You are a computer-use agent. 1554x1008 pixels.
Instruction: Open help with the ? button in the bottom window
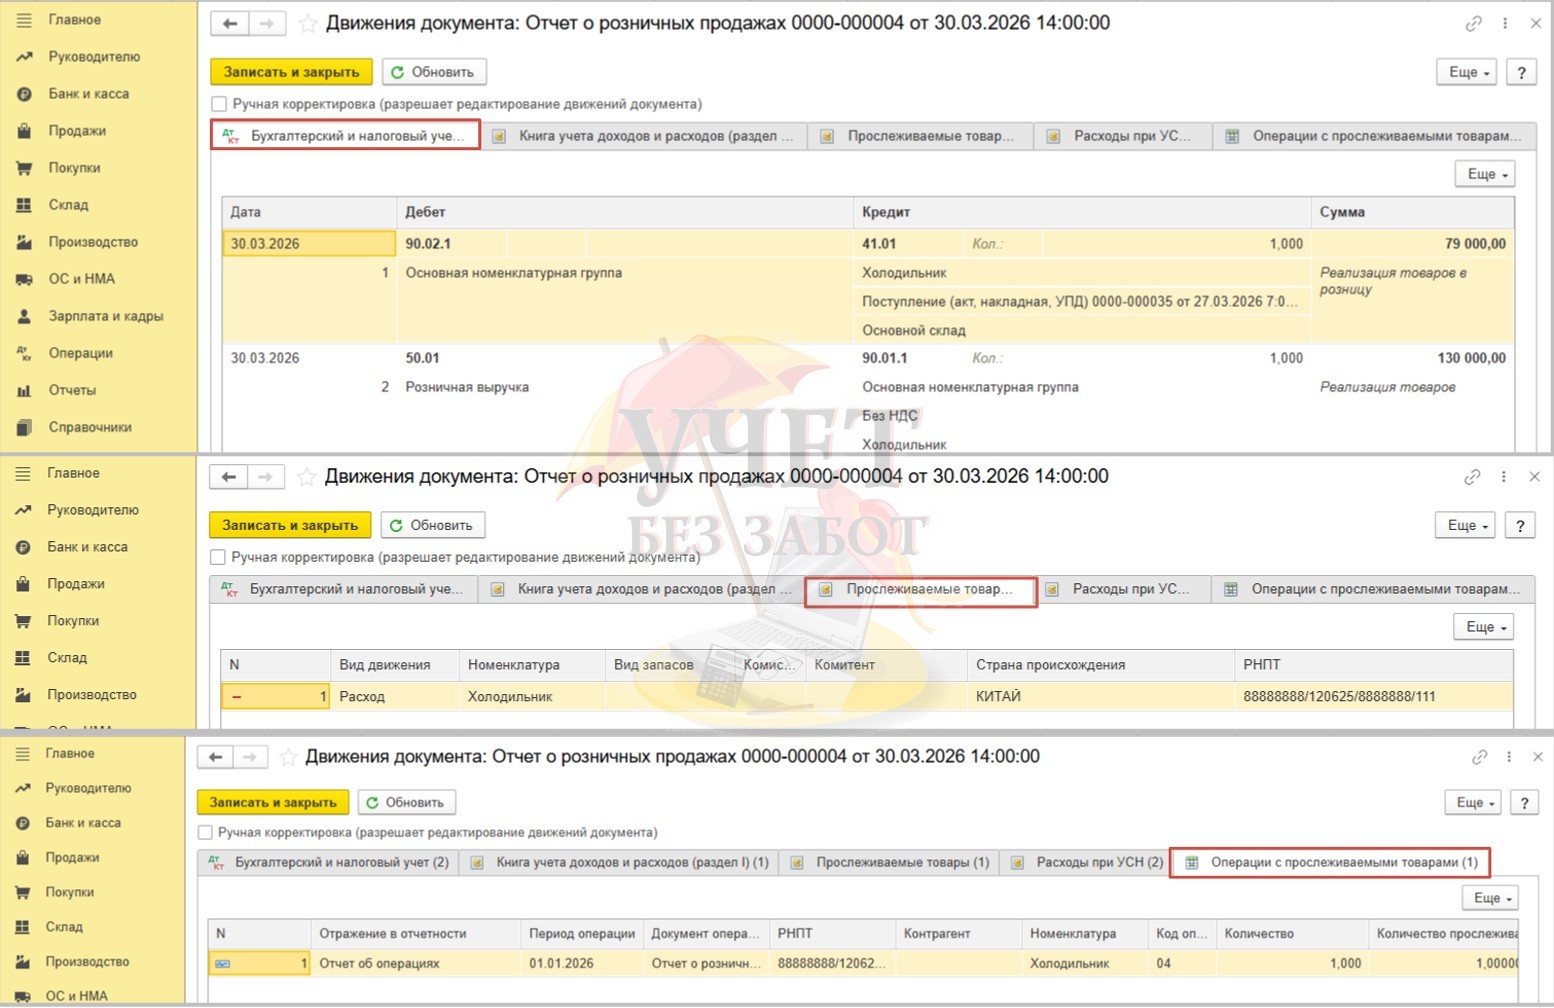pyautogui.click(x=1523, y=802)
